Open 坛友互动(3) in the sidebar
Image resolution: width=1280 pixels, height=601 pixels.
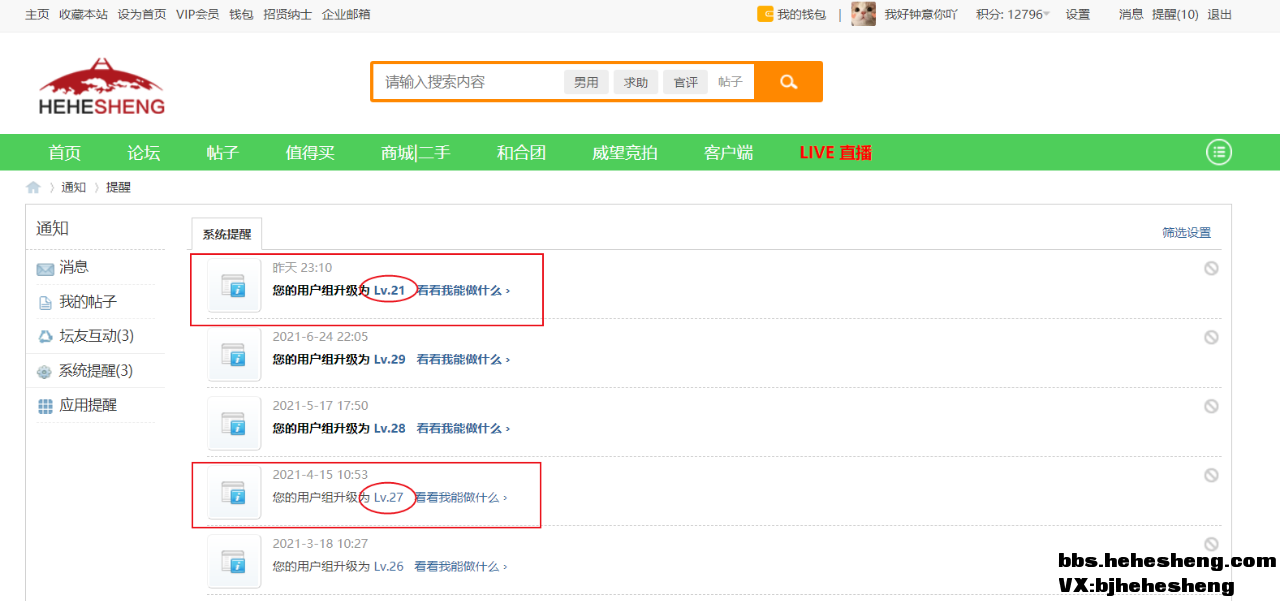pos(96,336)
